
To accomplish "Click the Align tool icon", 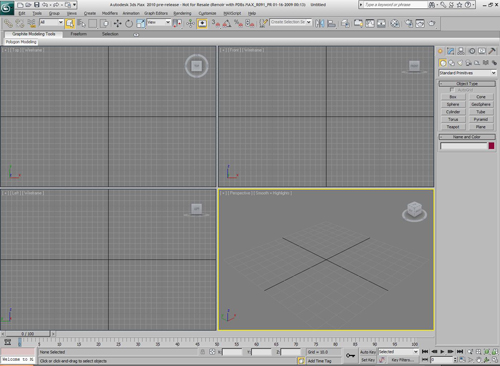I will pyautogui.click(x=331, y=23).
